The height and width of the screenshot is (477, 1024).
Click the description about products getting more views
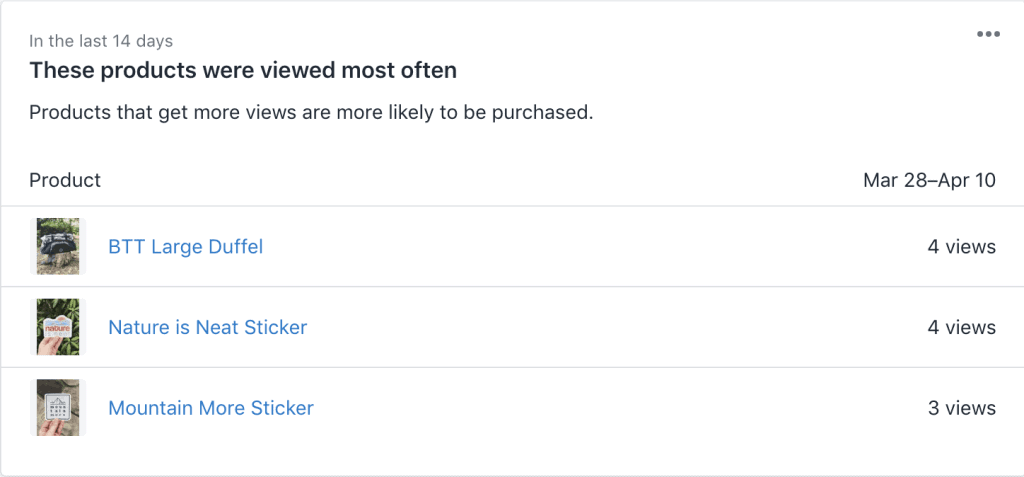(312, 112)
